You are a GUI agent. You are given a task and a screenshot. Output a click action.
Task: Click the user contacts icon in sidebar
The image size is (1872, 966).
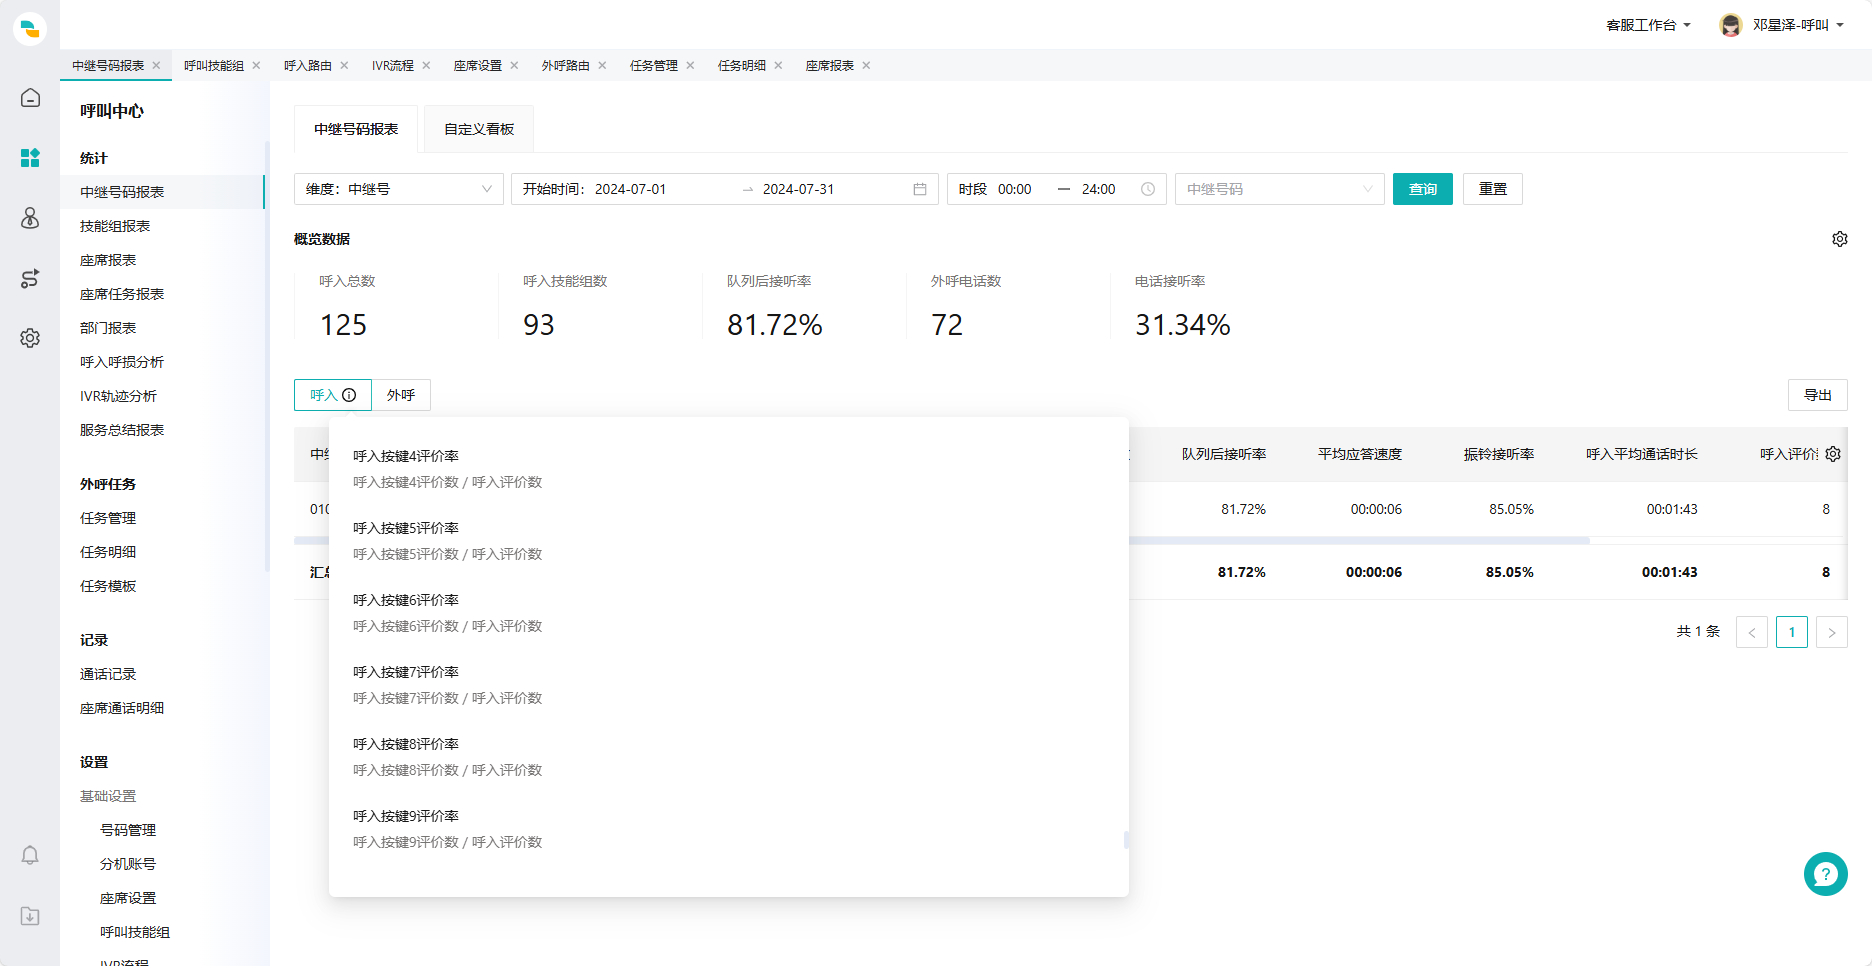click(30, 218)
